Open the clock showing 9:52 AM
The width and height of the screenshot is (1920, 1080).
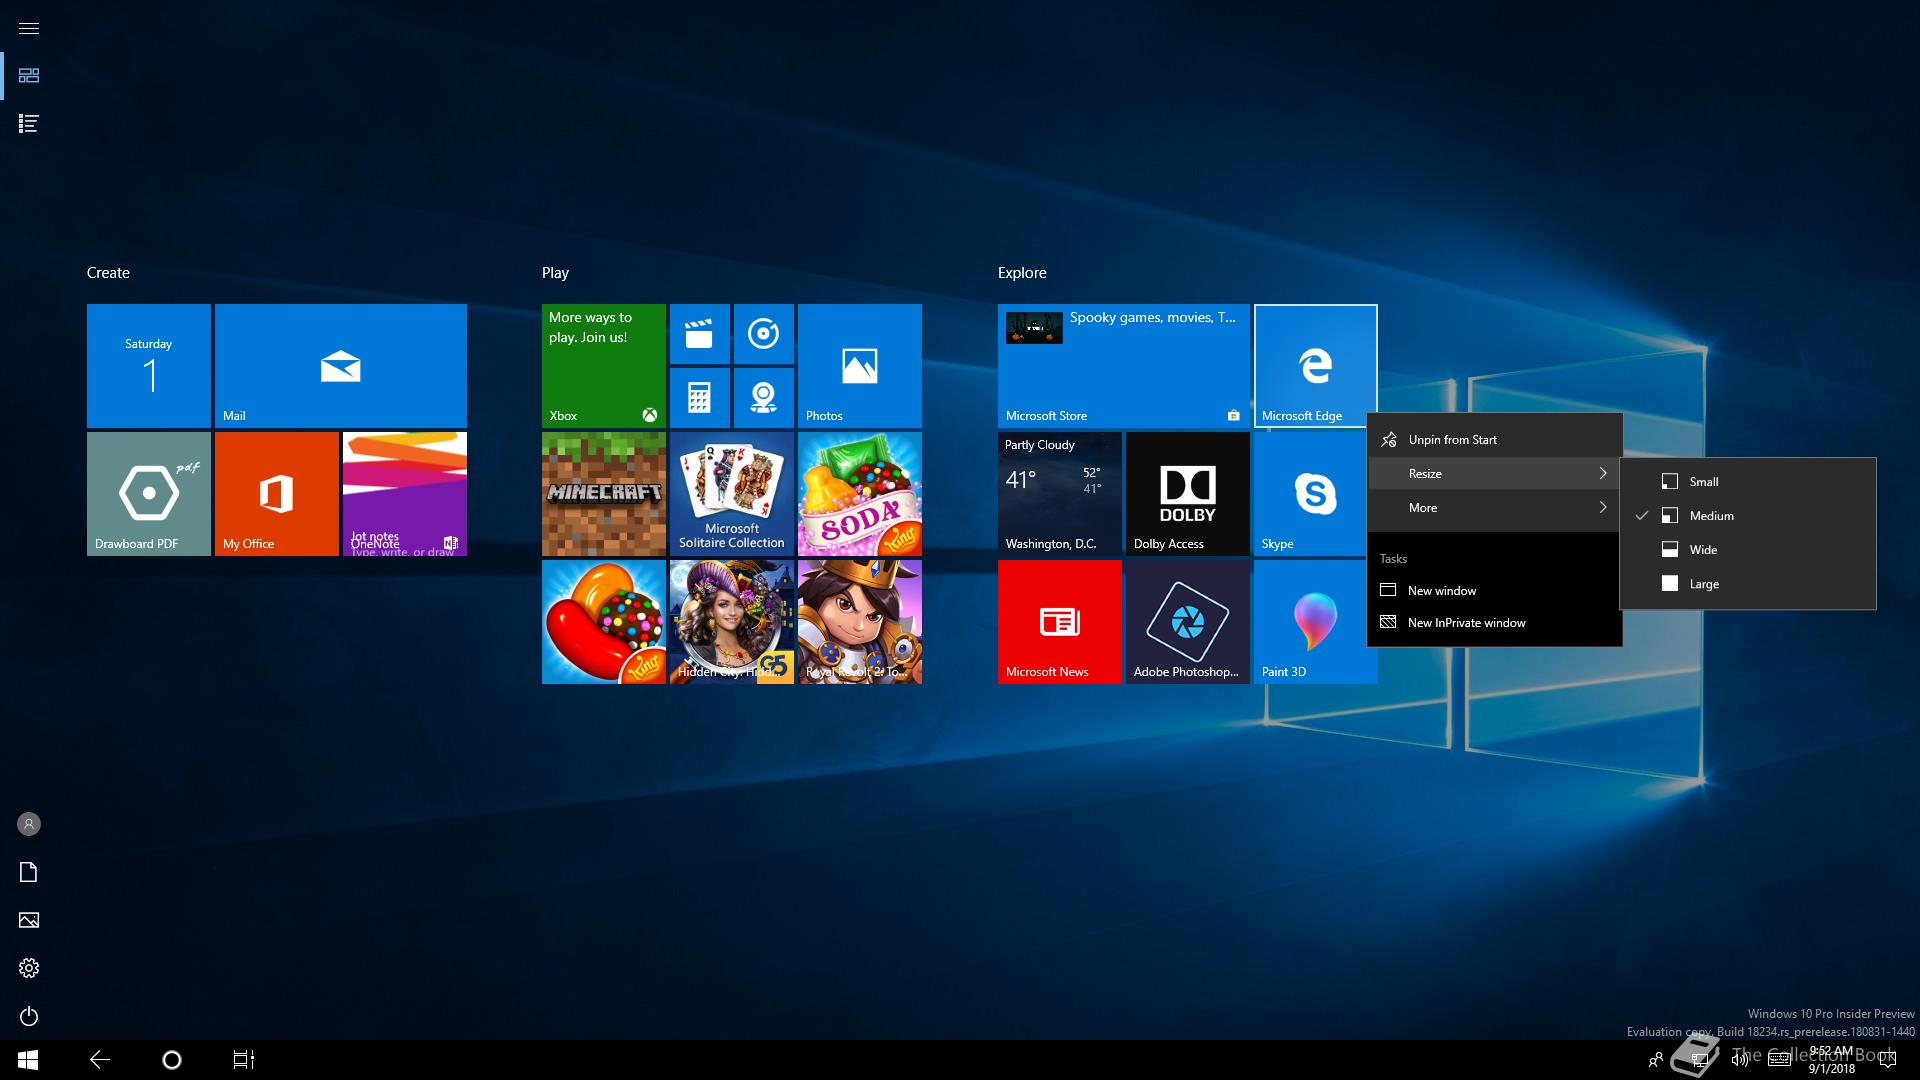click(x=1831, y=1060)
